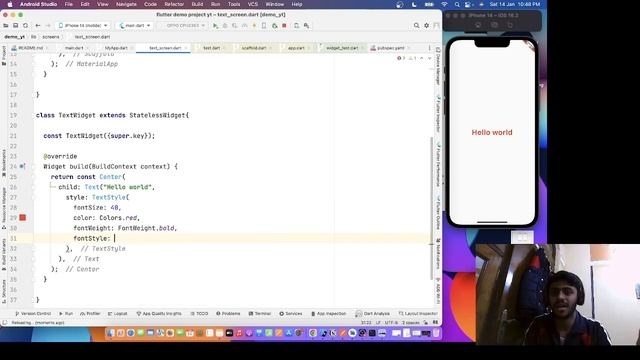This screenshot has width=640, height=360.
Task: Click the UTF-8 encoding status entry
Action: click(391, 322)
